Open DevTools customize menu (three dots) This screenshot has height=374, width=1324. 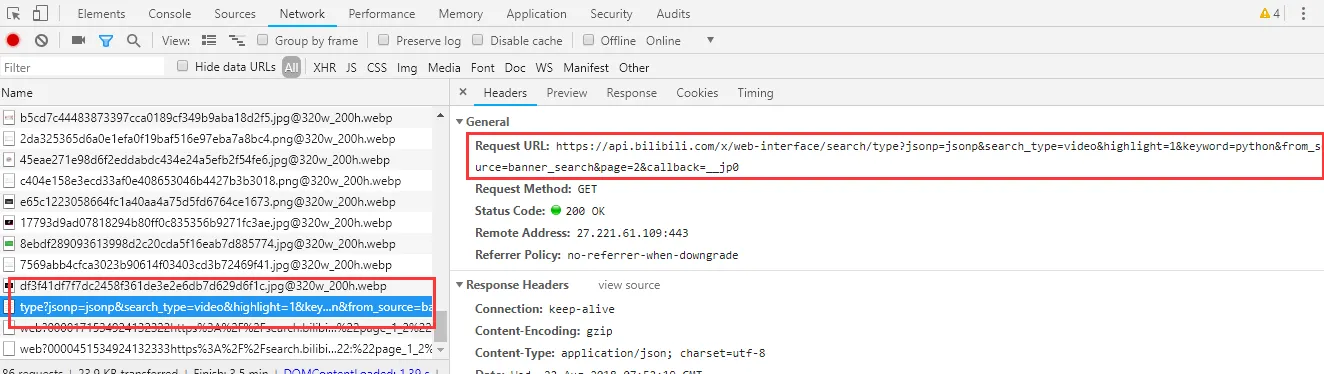pyautogui.click(x=1304, y=14)
